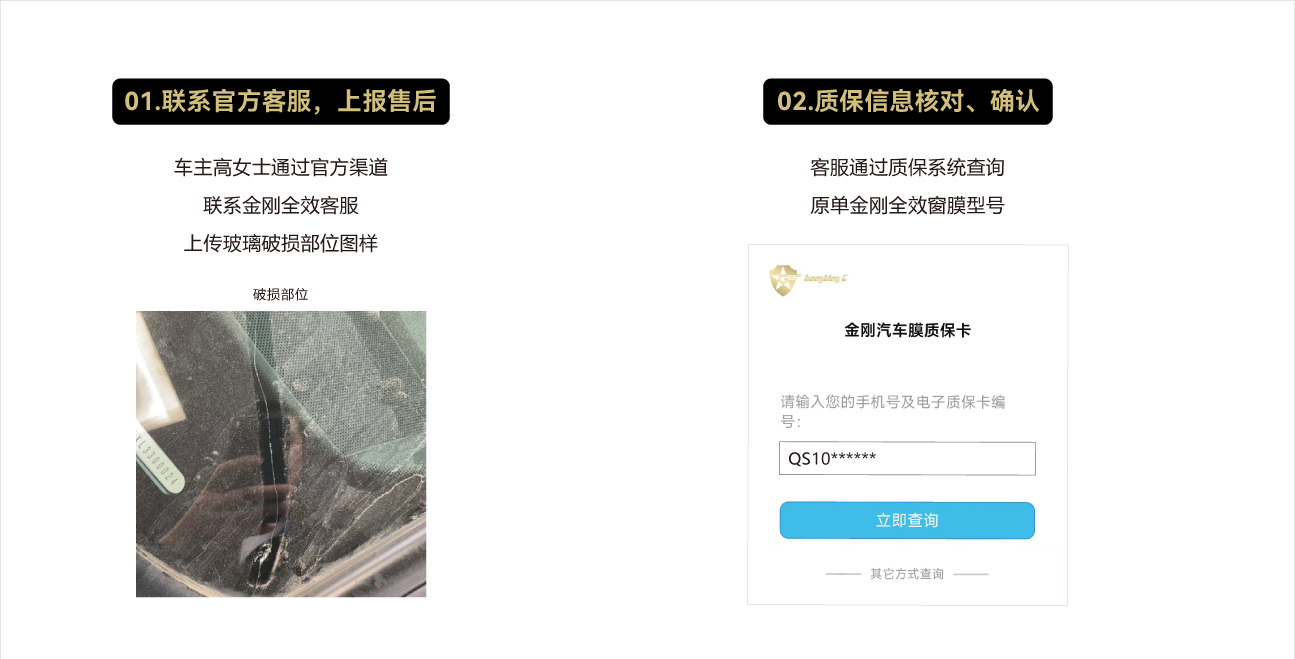Select the 01.联系官方客服，上报售后 heading badge
Image resolution: width=1295 pixels, height=659 pixels.
pyautogui.click(x=281, y=102)
